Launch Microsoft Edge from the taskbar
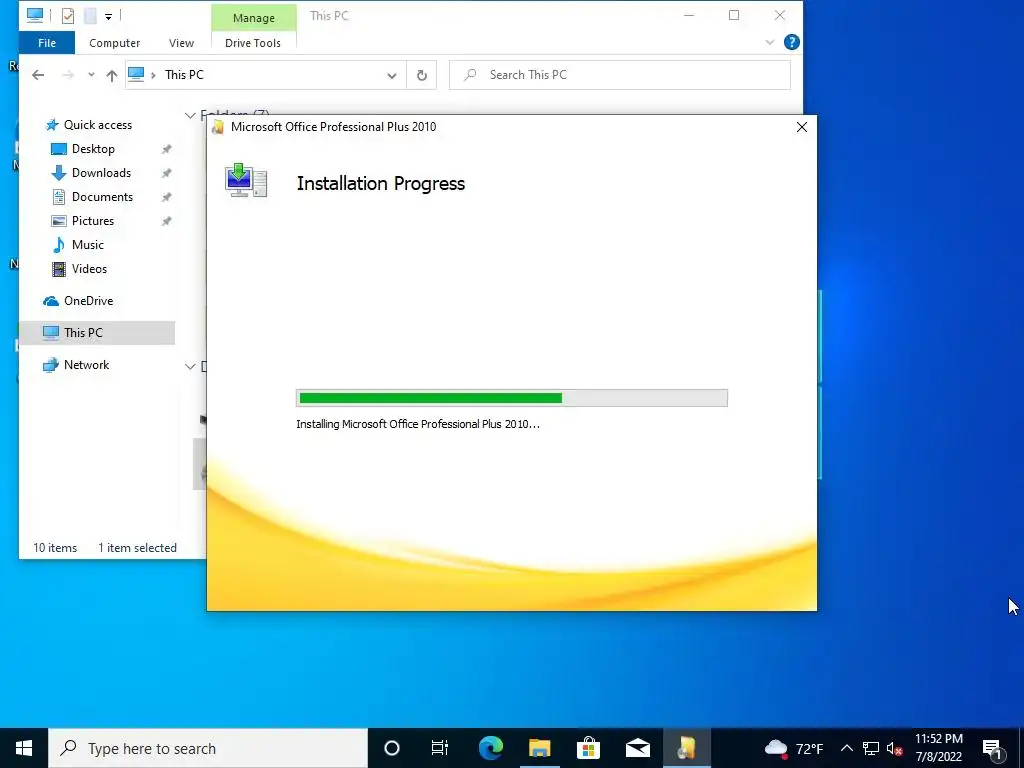Viewport: 1024px width, 768px height. click(490, 748)
